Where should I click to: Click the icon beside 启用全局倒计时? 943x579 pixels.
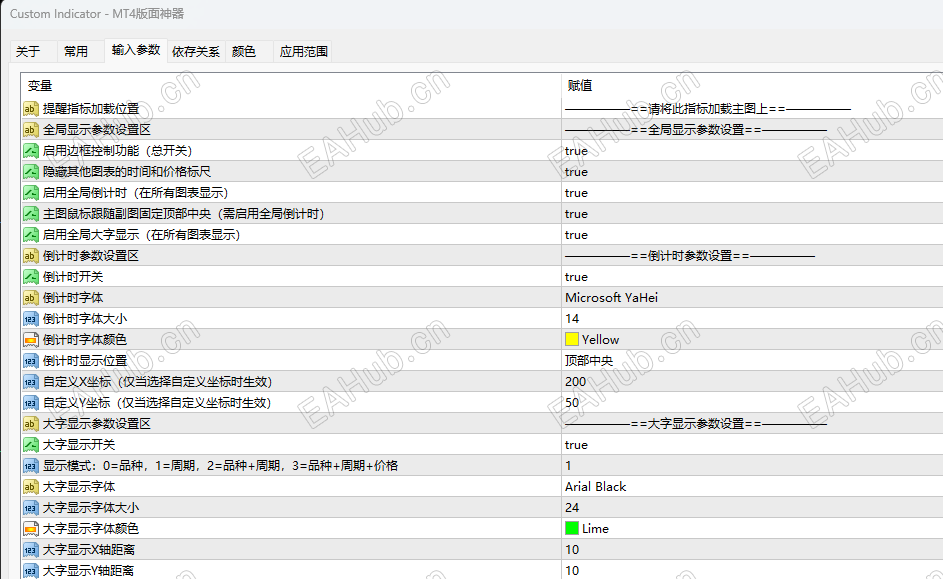pyautogui.click(x=31, y=193)
